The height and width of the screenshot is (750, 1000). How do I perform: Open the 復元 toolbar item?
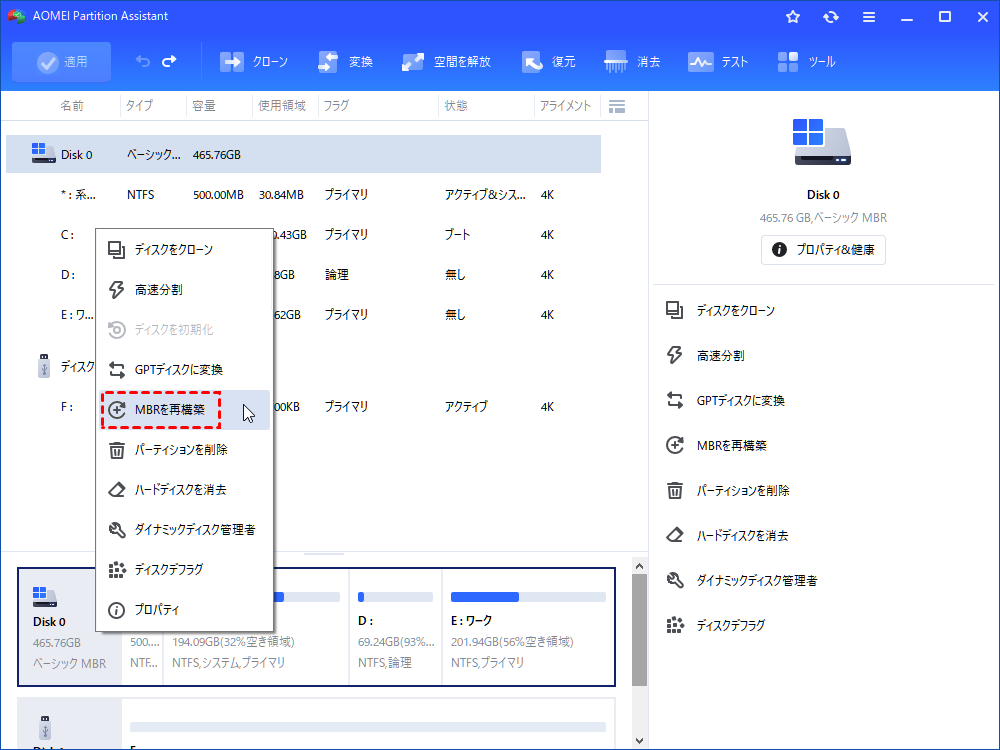(x=548, y=62)
